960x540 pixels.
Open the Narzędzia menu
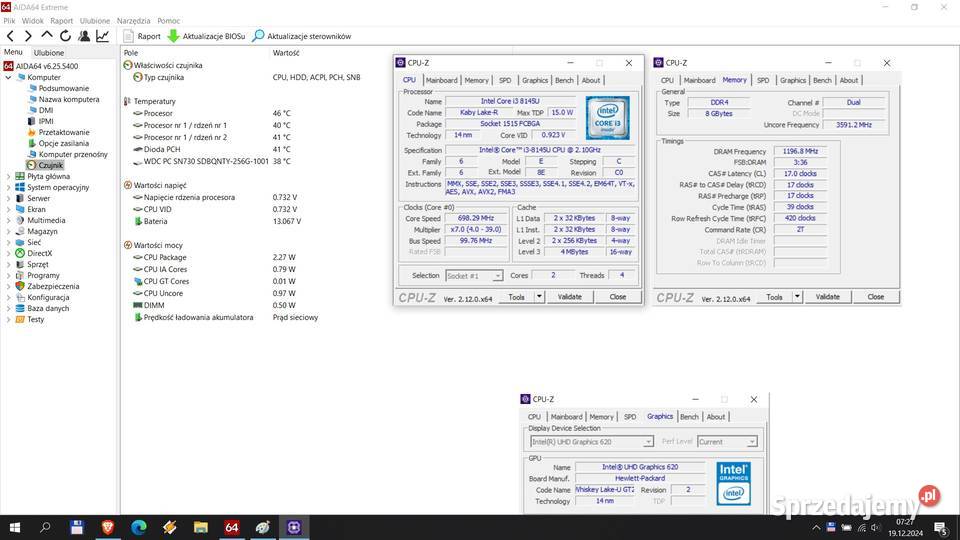pyautogui.click(x=133, y=21)
